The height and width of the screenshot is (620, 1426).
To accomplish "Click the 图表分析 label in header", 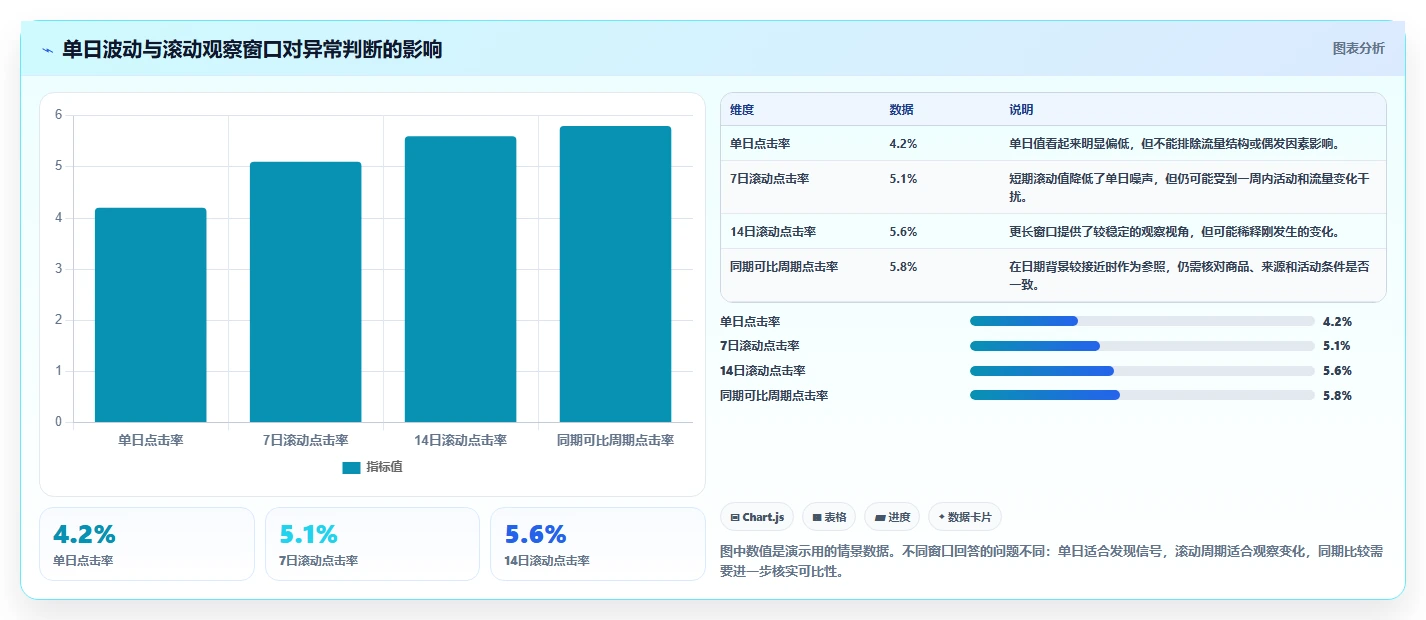I will tap(1358, 48).
